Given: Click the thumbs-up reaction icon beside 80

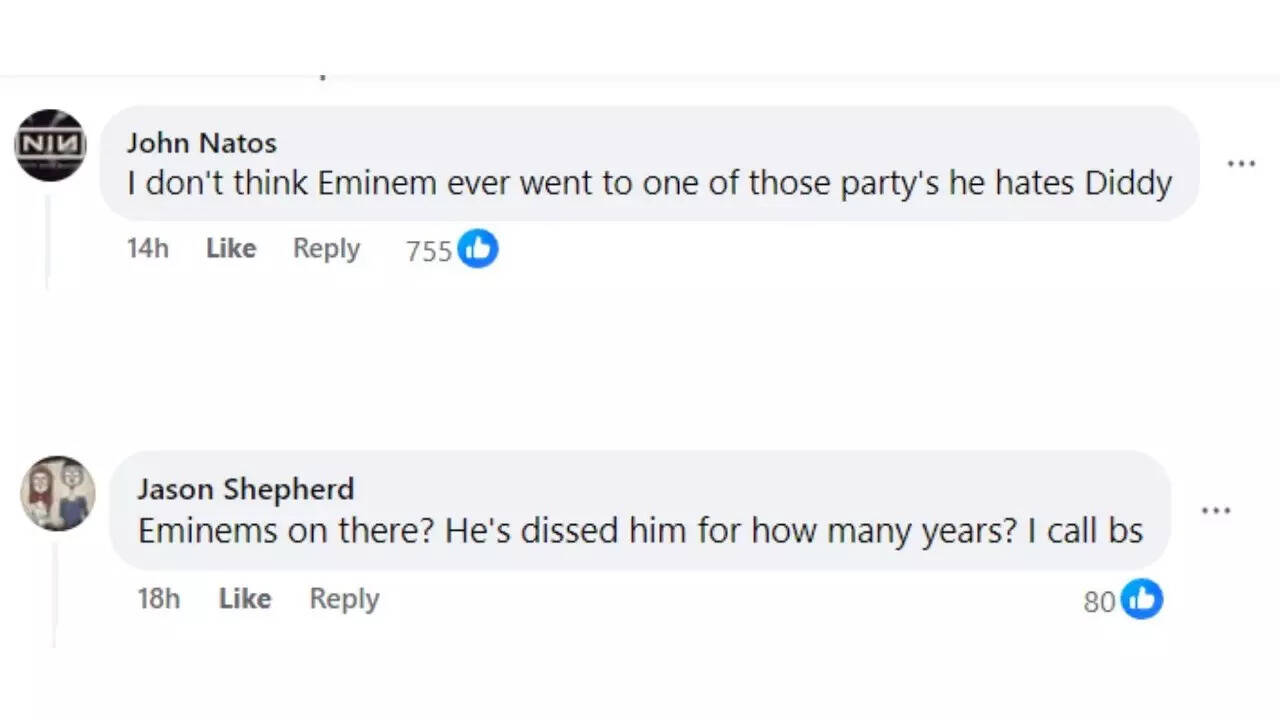Looking at the screenshot, I should coord(1142,599).
